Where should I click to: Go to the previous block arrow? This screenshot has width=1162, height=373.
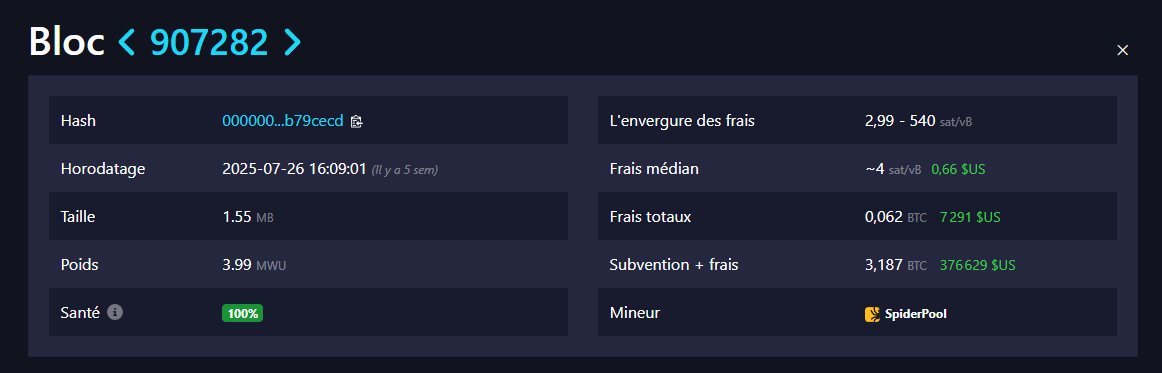127,43
